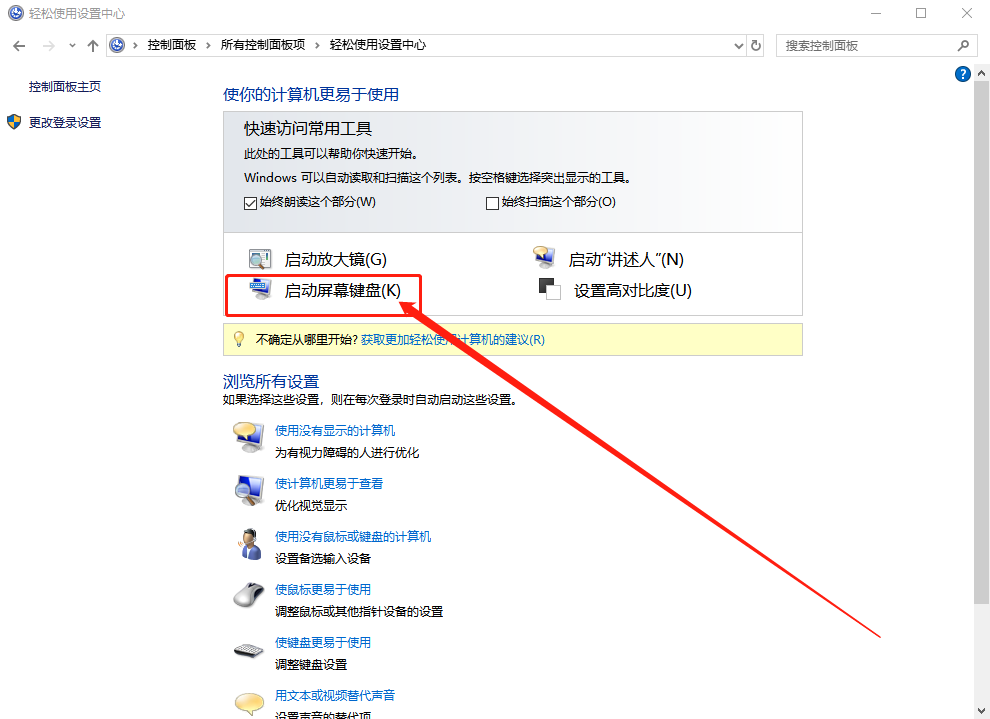Click the keyboard icon beside 使键盘更易于使用
990x719 pixels.
(248, 650)
